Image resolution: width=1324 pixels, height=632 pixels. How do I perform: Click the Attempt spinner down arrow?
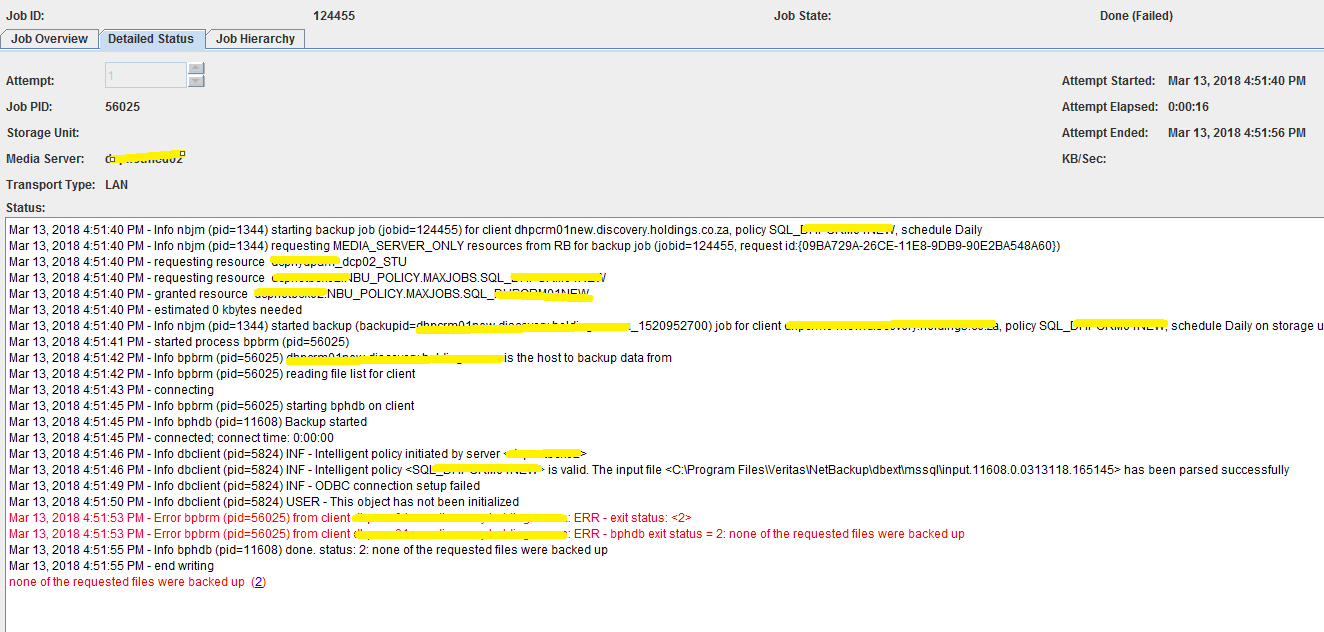(196, 82)
